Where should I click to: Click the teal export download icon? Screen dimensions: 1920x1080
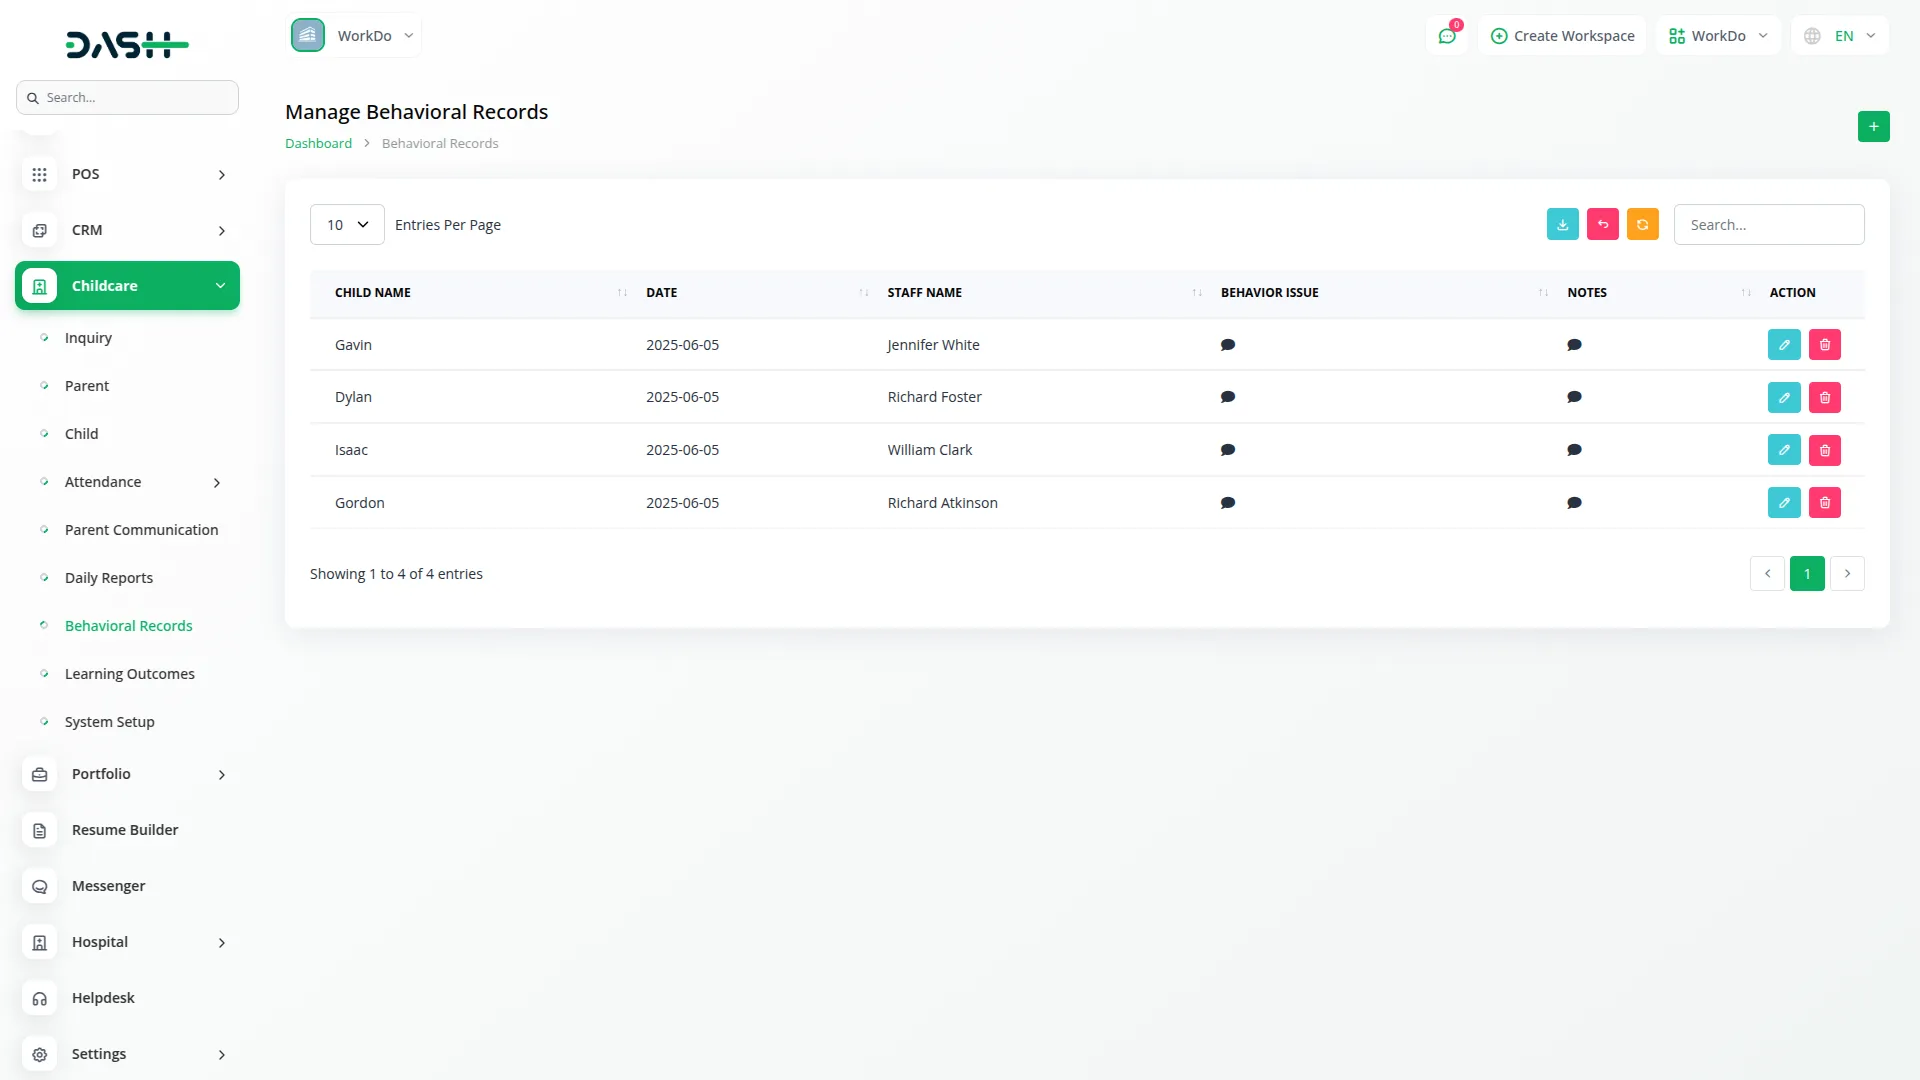(x=1562, y=224)
